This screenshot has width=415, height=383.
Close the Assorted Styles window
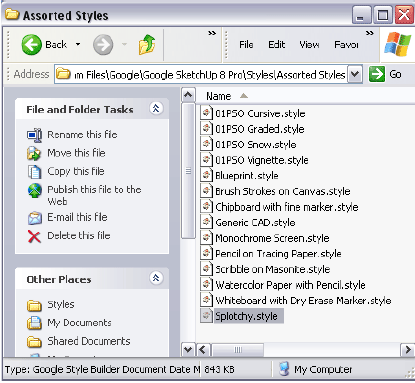coord(404,15)
